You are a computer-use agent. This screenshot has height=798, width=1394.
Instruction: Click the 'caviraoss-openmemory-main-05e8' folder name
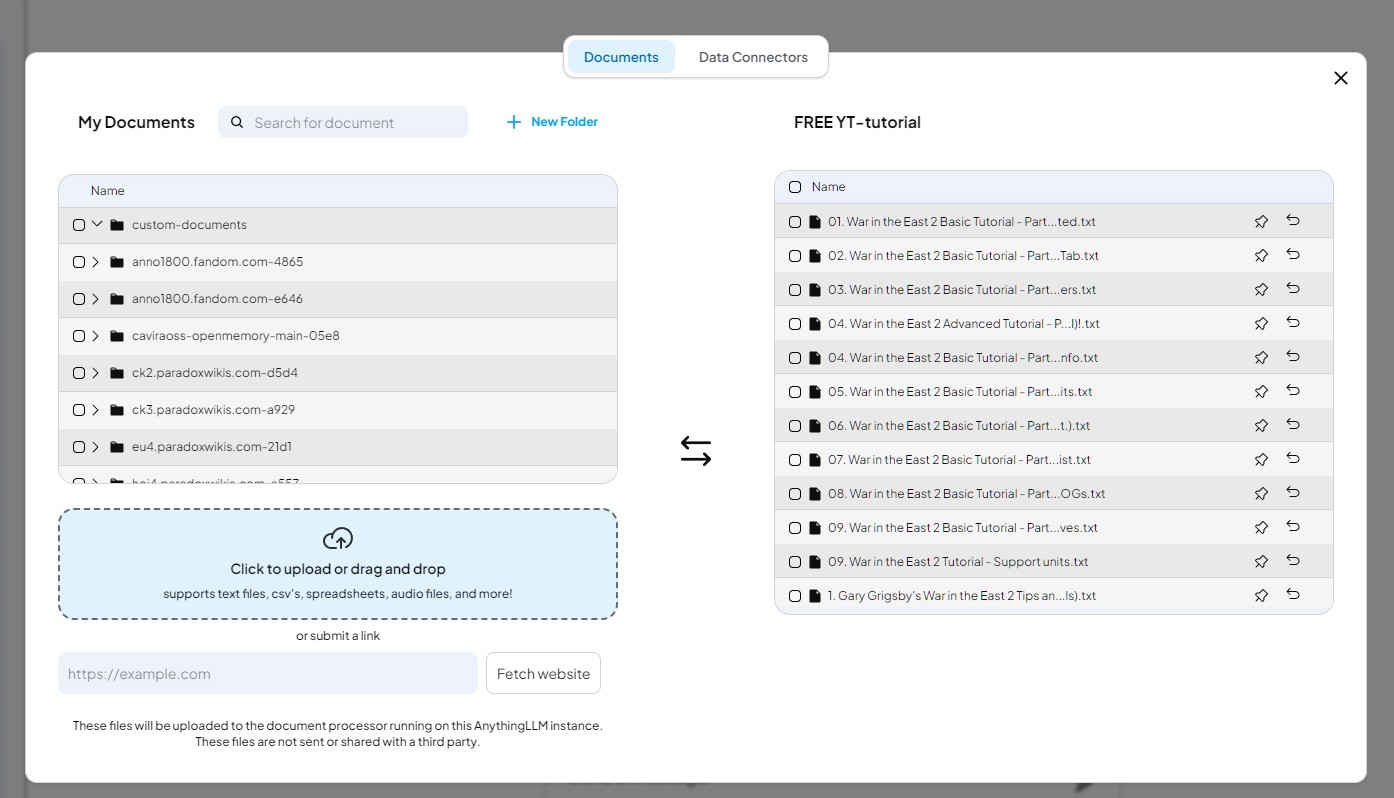236,336
